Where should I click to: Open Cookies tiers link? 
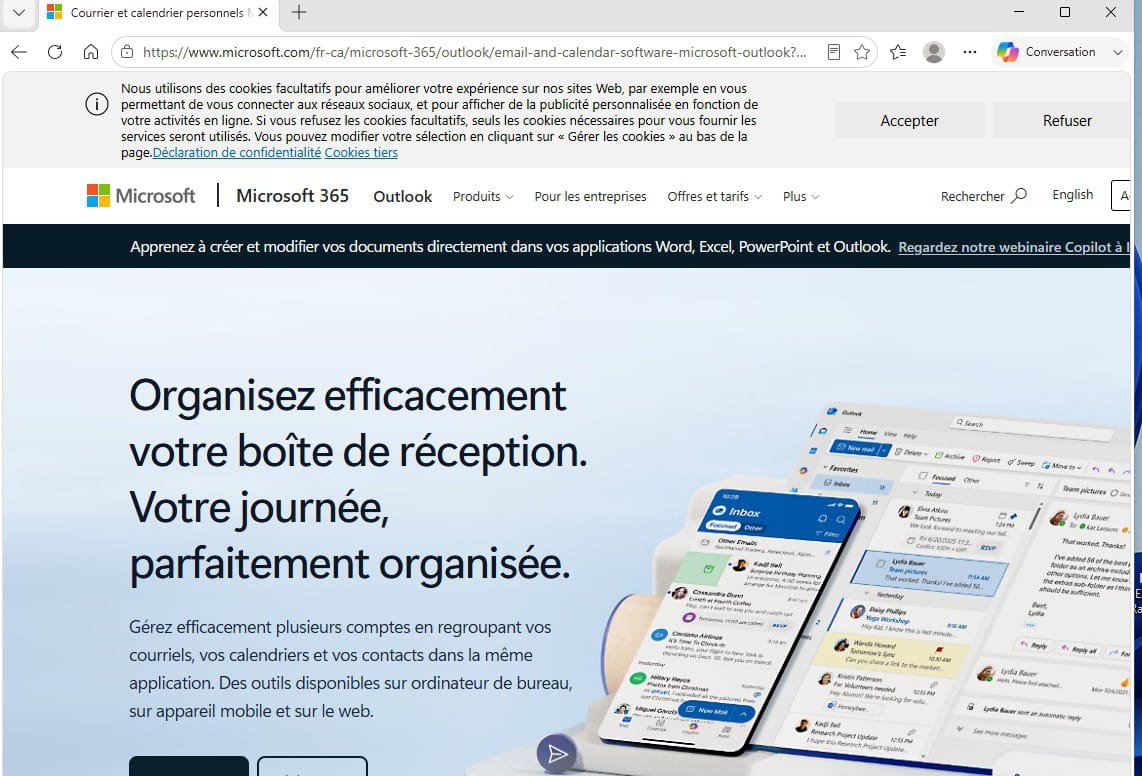click(361, 152)
